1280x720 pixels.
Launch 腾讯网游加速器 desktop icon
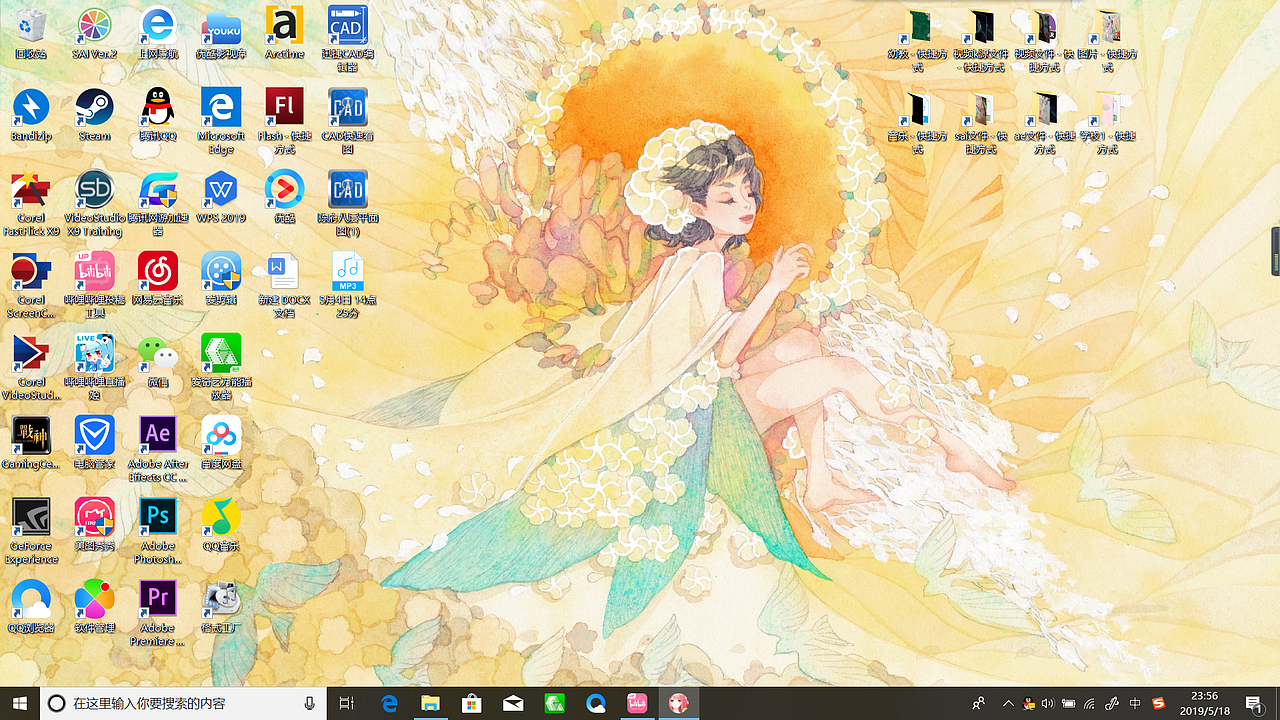[x=158, y=204]
